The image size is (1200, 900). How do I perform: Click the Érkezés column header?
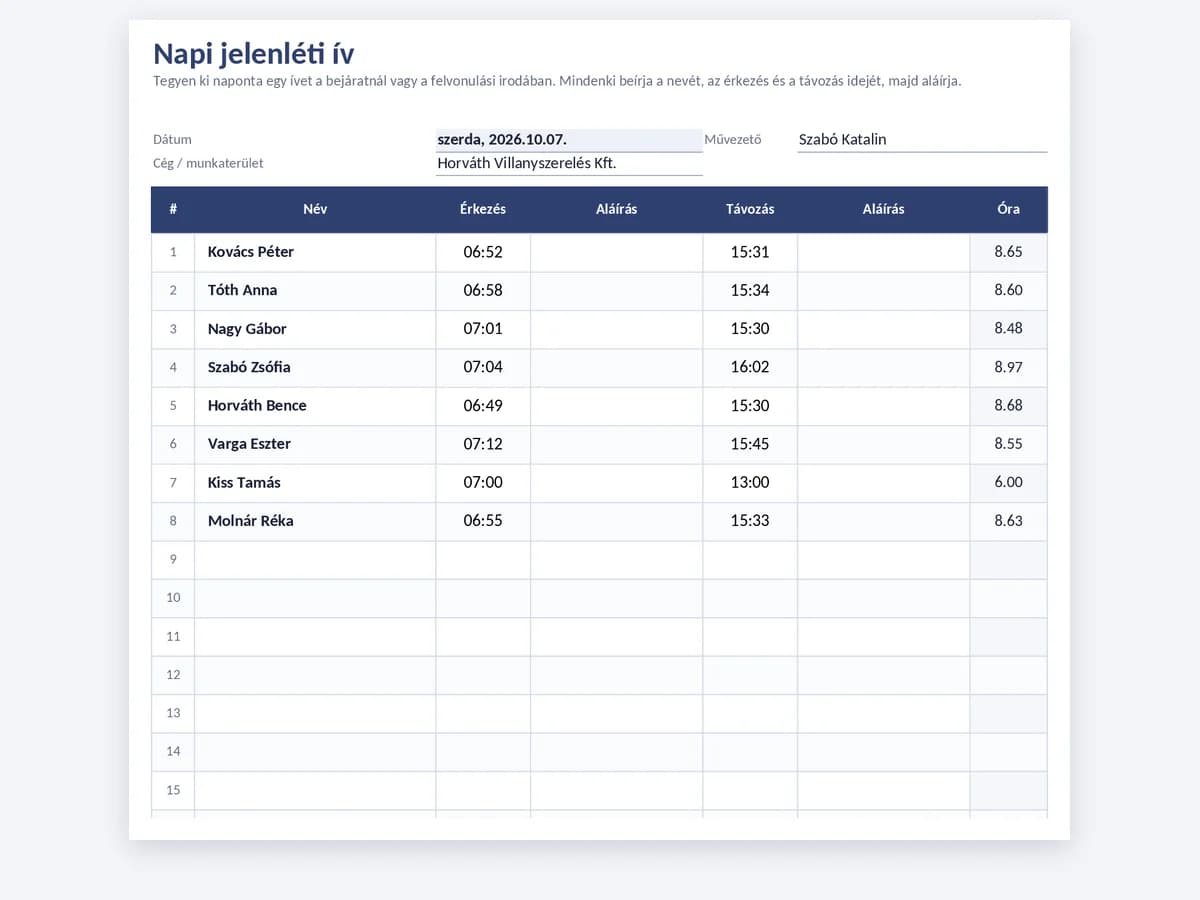pos(483,209)
